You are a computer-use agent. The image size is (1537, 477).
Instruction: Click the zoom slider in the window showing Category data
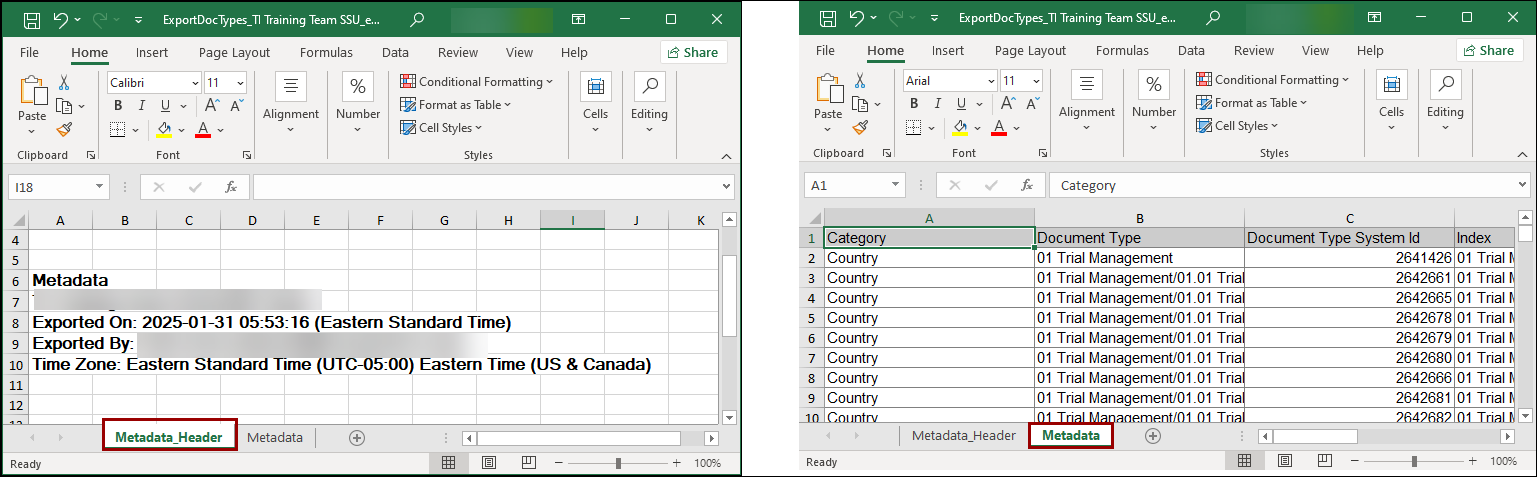point(1414,462)
